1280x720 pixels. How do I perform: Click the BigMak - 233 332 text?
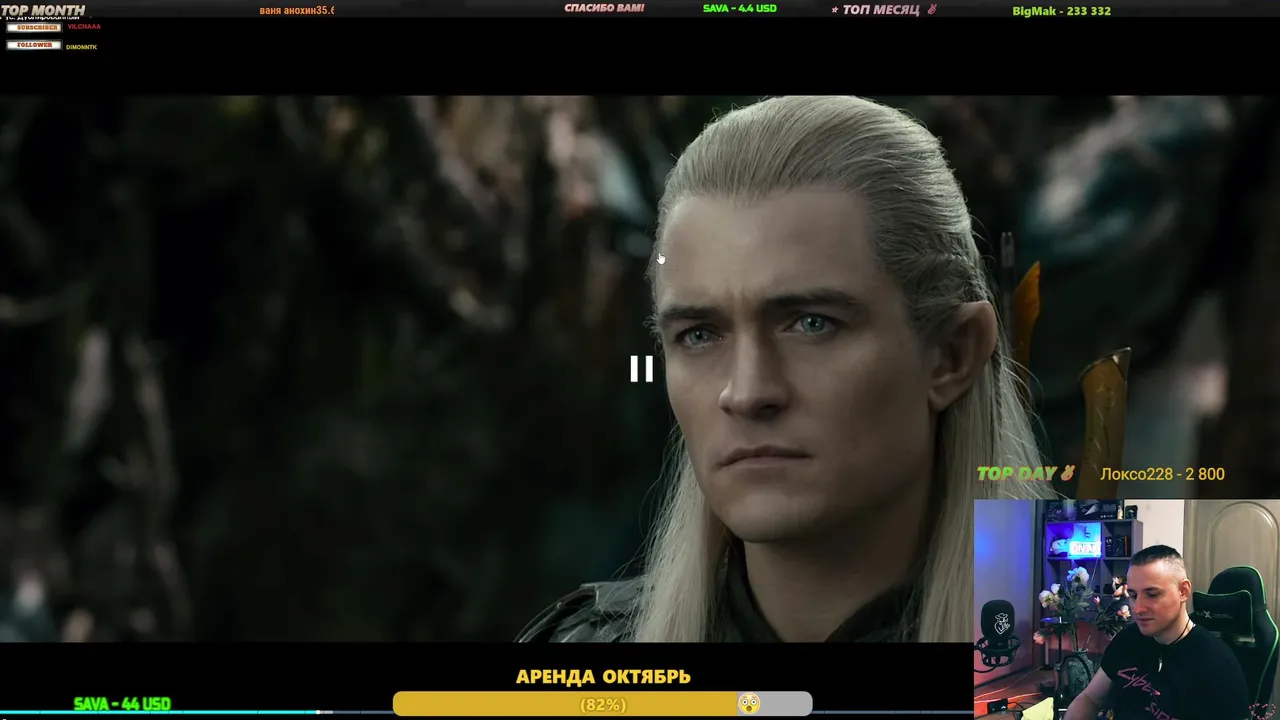pos(1061,11)
